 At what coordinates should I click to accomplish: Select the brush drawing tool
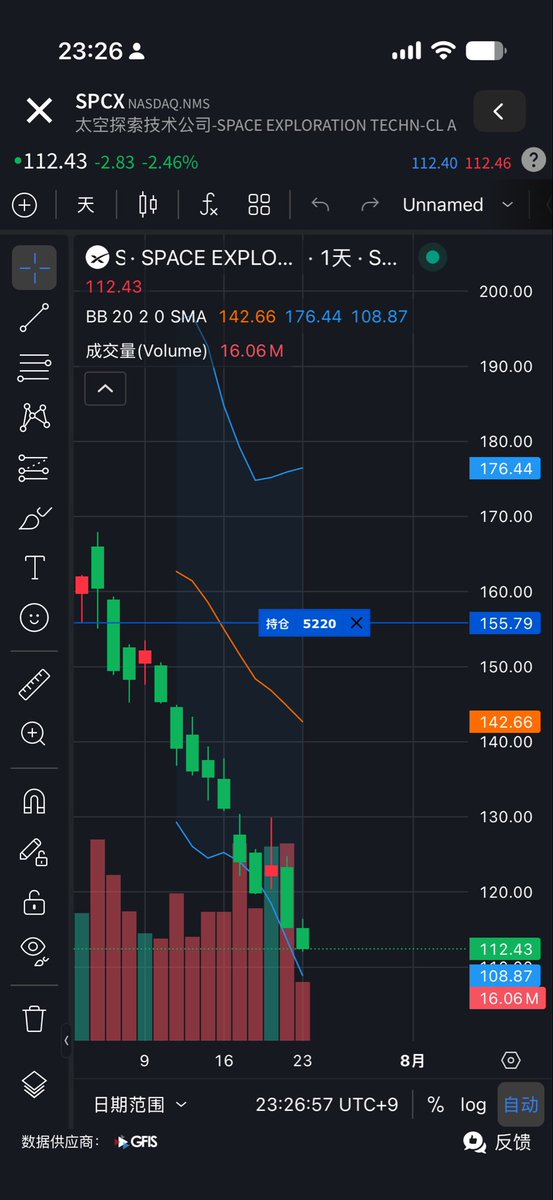34,518
